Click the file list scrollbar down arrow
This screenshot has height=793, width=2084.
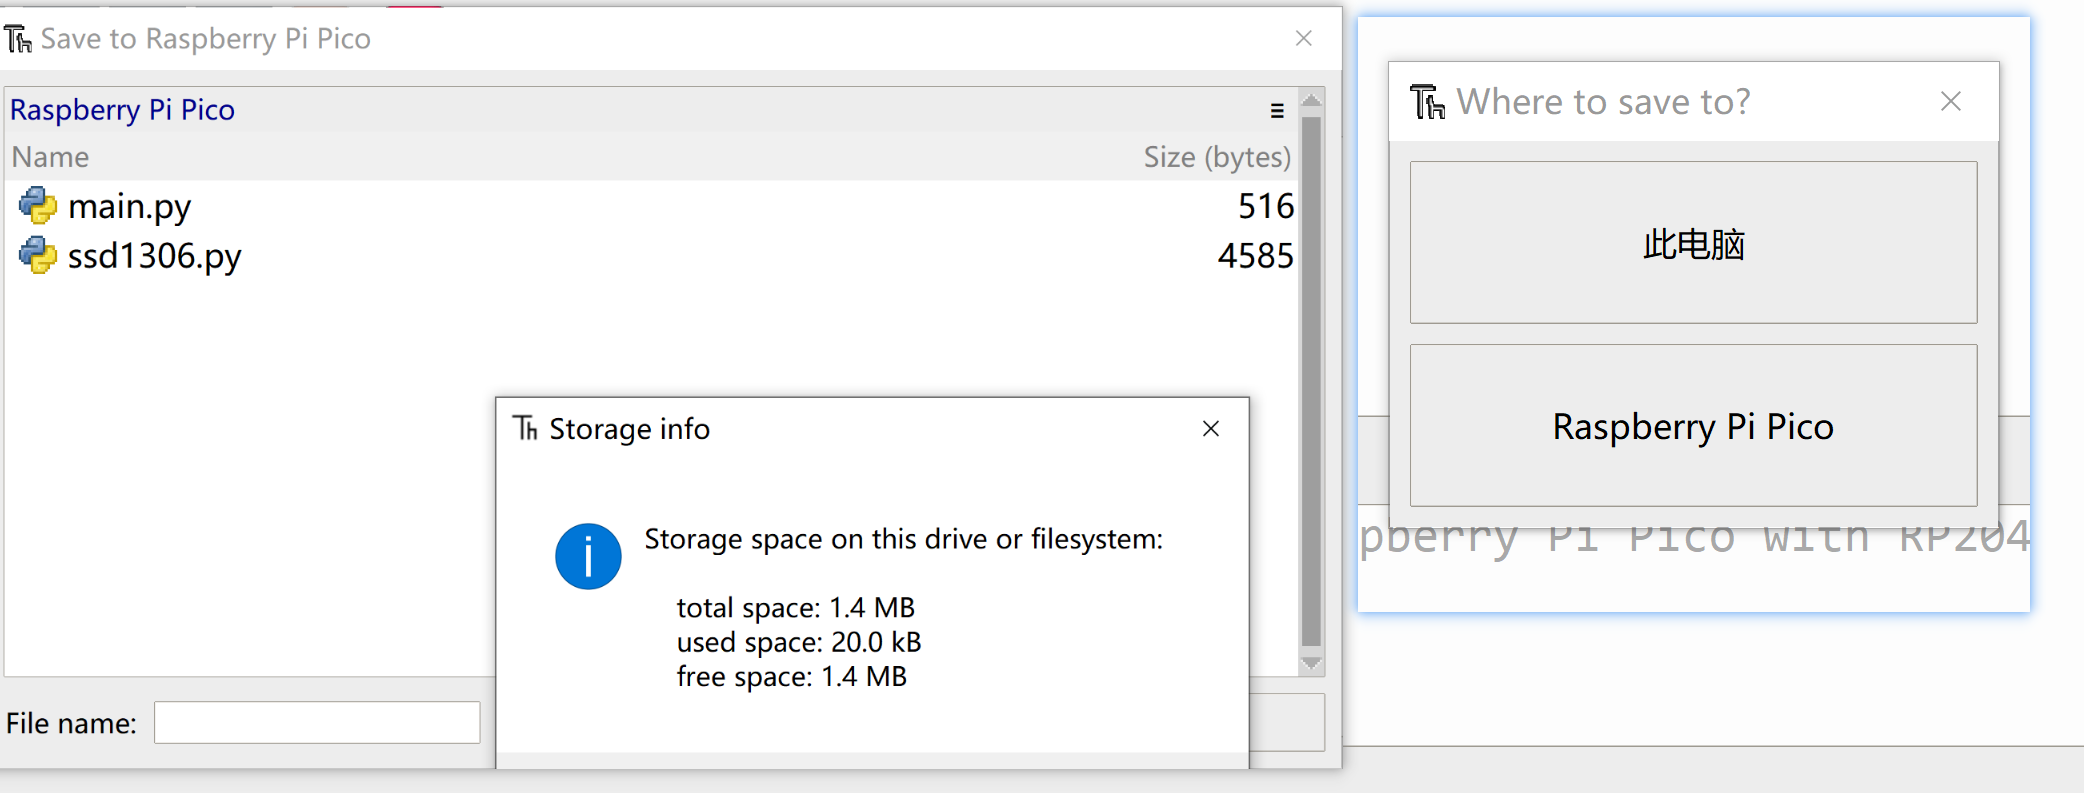tap(1311, 664)
